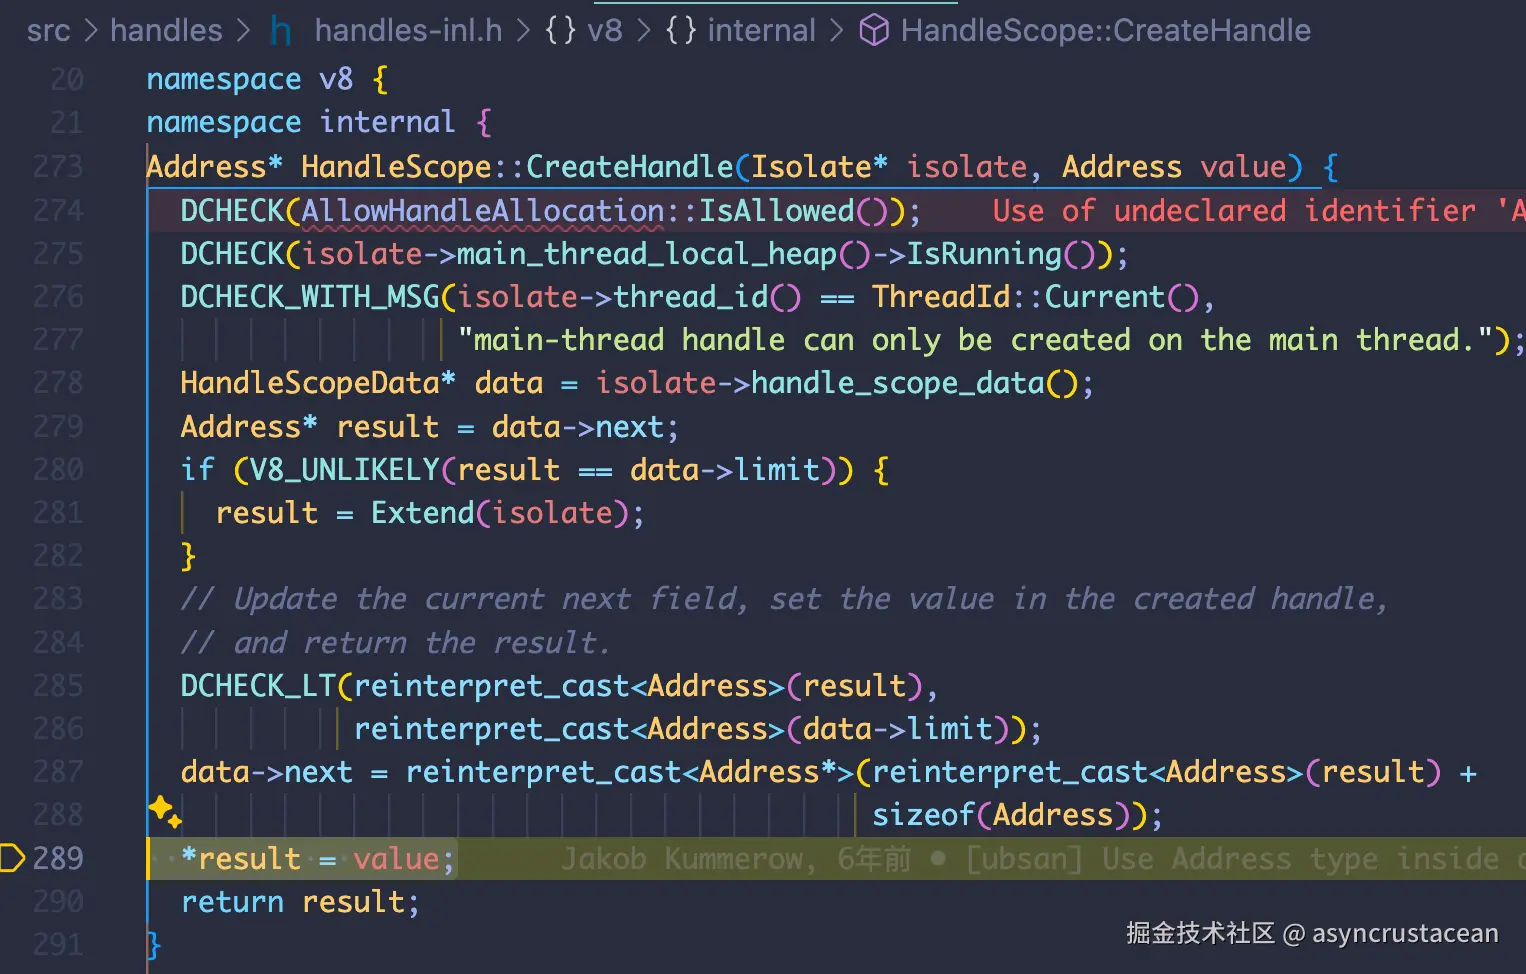
Task: Click 'data->next' assignment target on line 287
Action: coord(267,771)
